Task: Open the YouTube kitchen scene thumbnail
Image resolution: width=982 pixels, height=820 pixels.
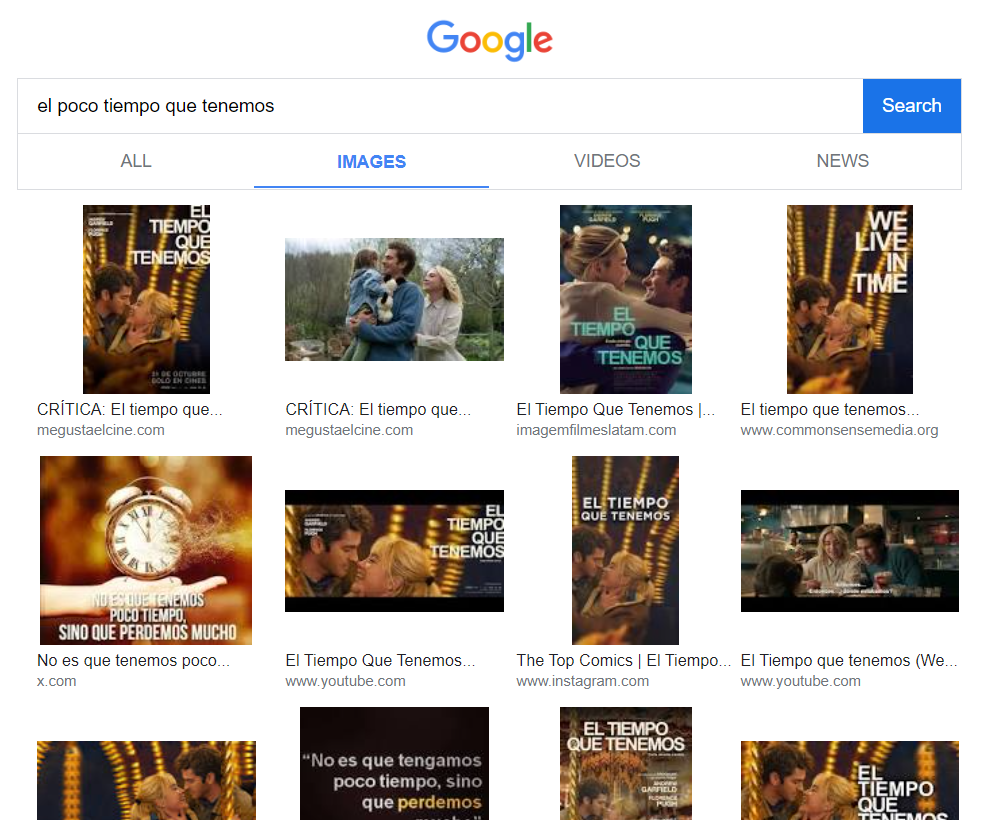Action: coord(849,550)
